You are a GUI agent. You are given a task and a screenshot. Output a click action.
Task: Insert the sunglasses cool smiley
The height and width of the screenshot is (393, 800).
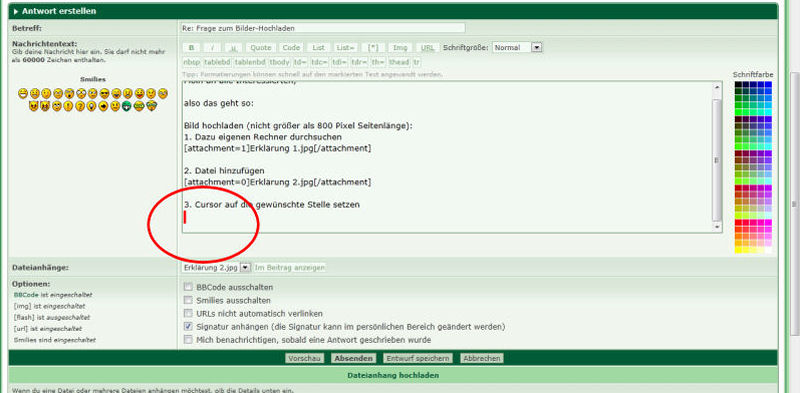coord(104,93)
